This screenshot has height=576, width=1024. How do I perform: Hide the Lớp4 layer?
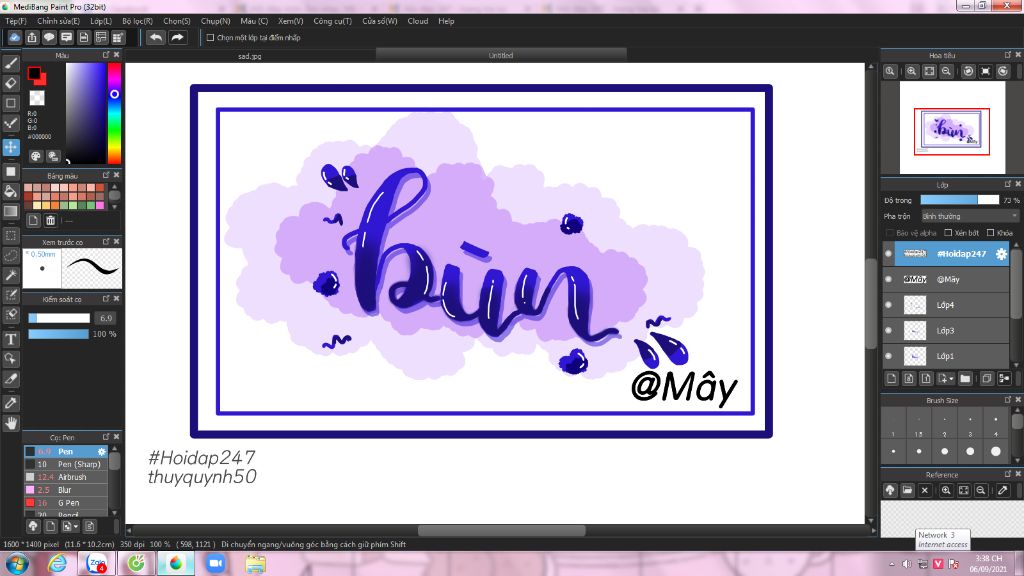[888, 305]
